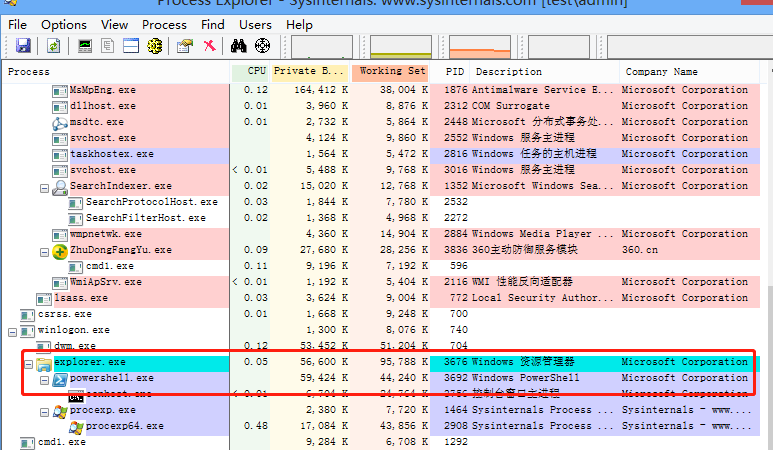Open the Options menu

pos(64,25)
